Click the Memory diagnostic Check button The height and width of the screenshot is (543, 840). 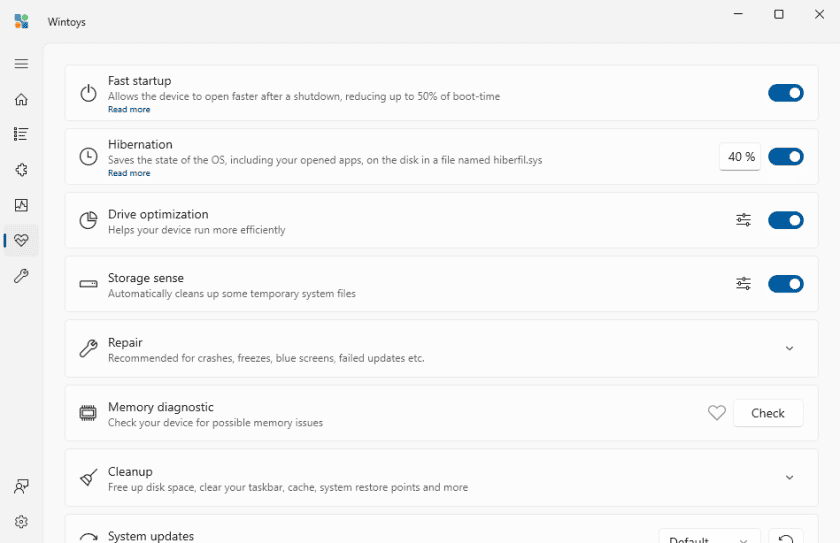point(767,413)
